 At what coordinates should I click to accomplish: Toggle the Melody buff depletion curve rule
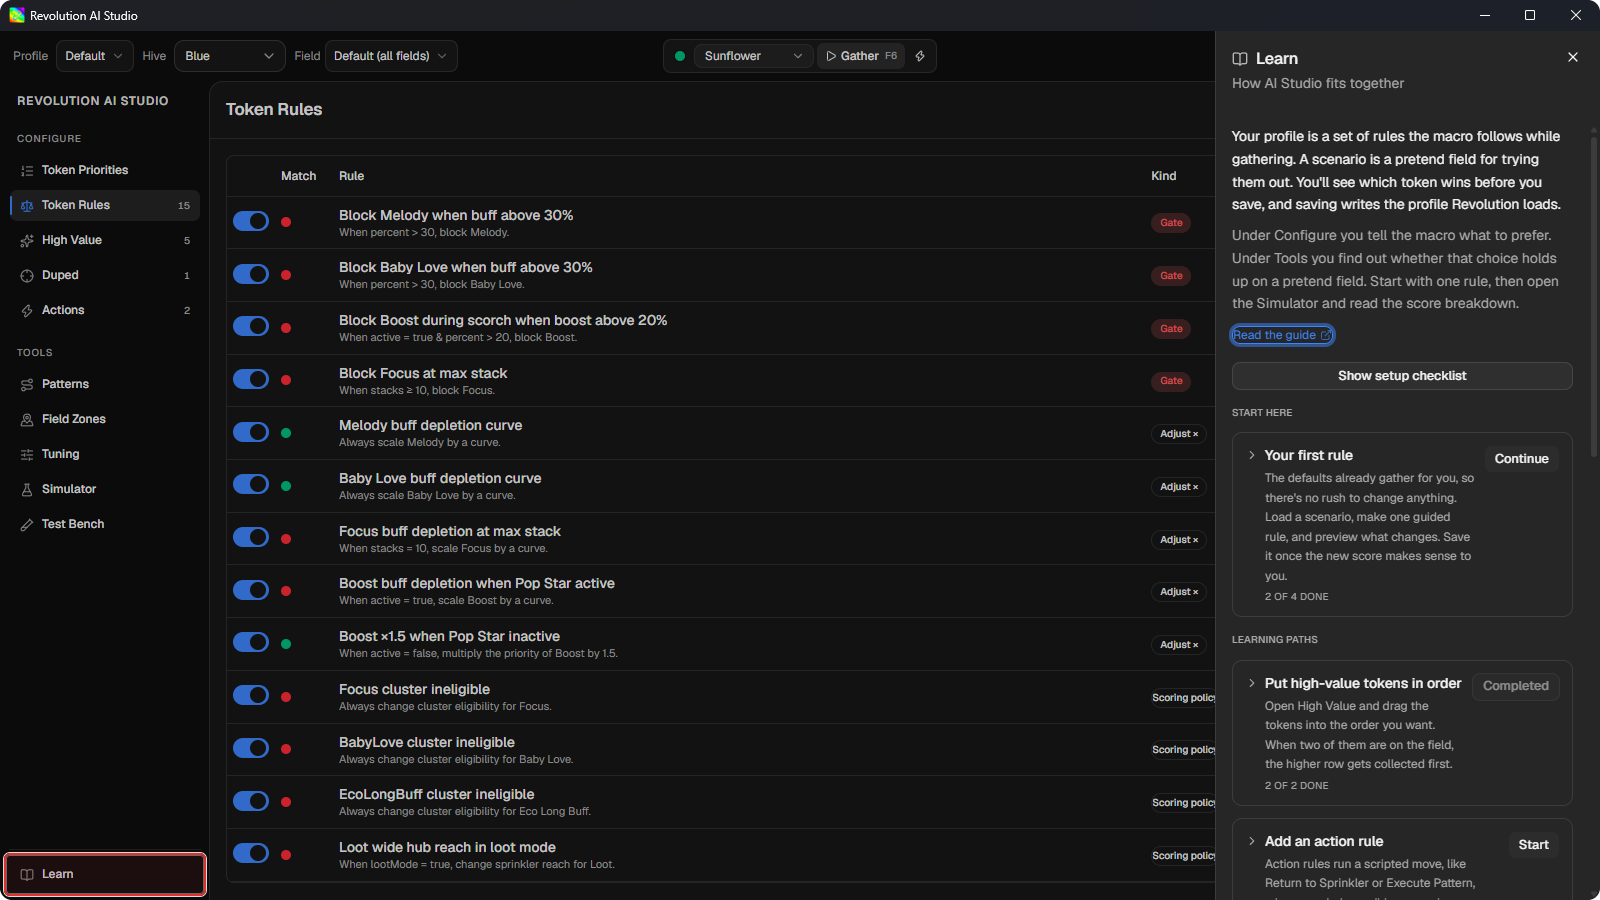click(x=251, y=432)
